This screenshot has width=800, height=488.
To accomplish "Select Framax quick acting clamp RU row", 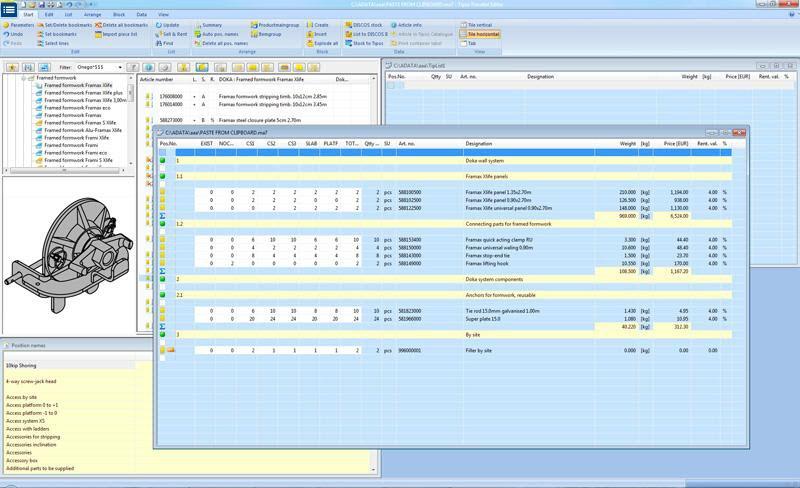I will 445,240.
